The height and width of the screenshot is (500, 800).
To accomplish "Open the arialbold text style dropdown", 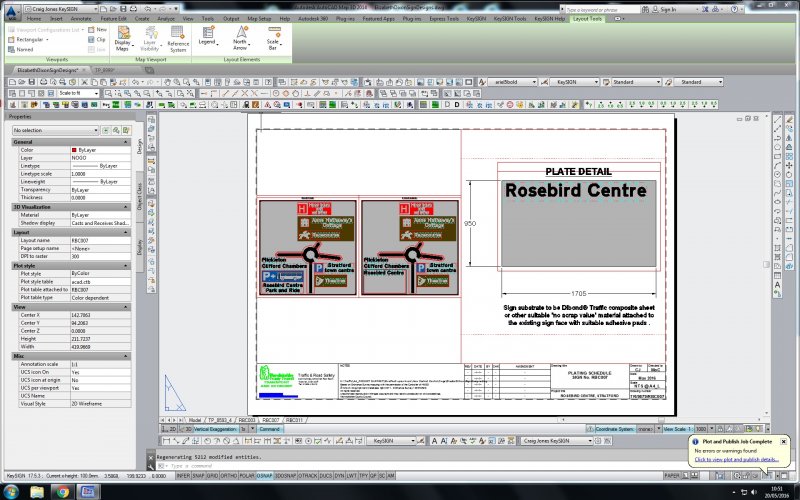I will (x=512, y=82).
